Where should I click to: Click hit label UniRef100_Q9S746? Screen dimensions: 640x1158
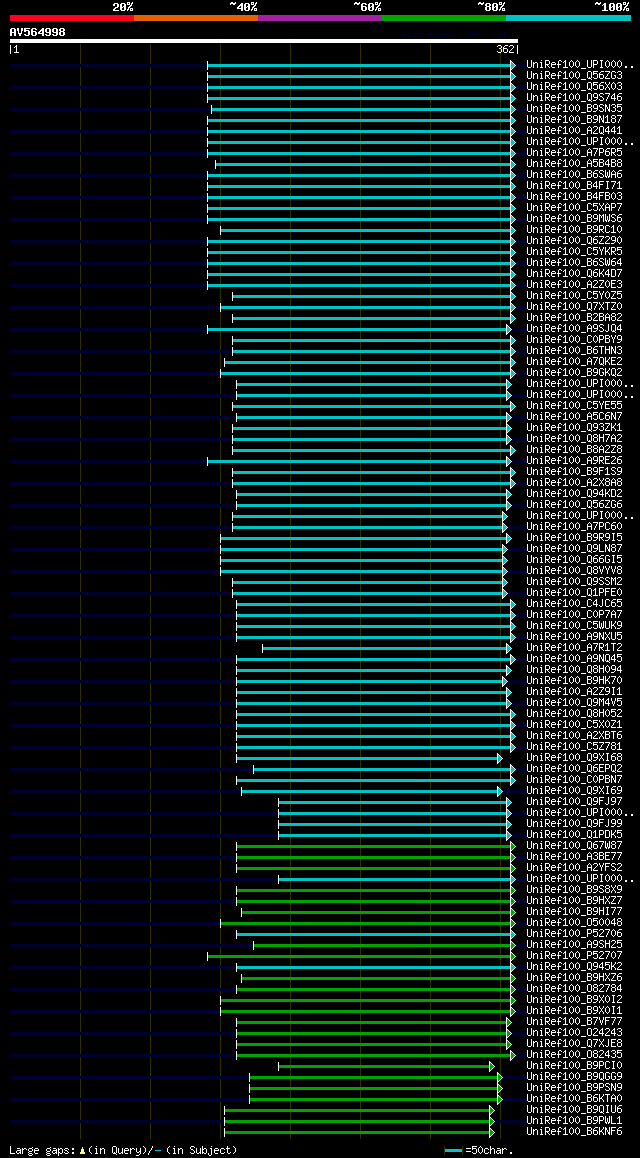point(574,97)
